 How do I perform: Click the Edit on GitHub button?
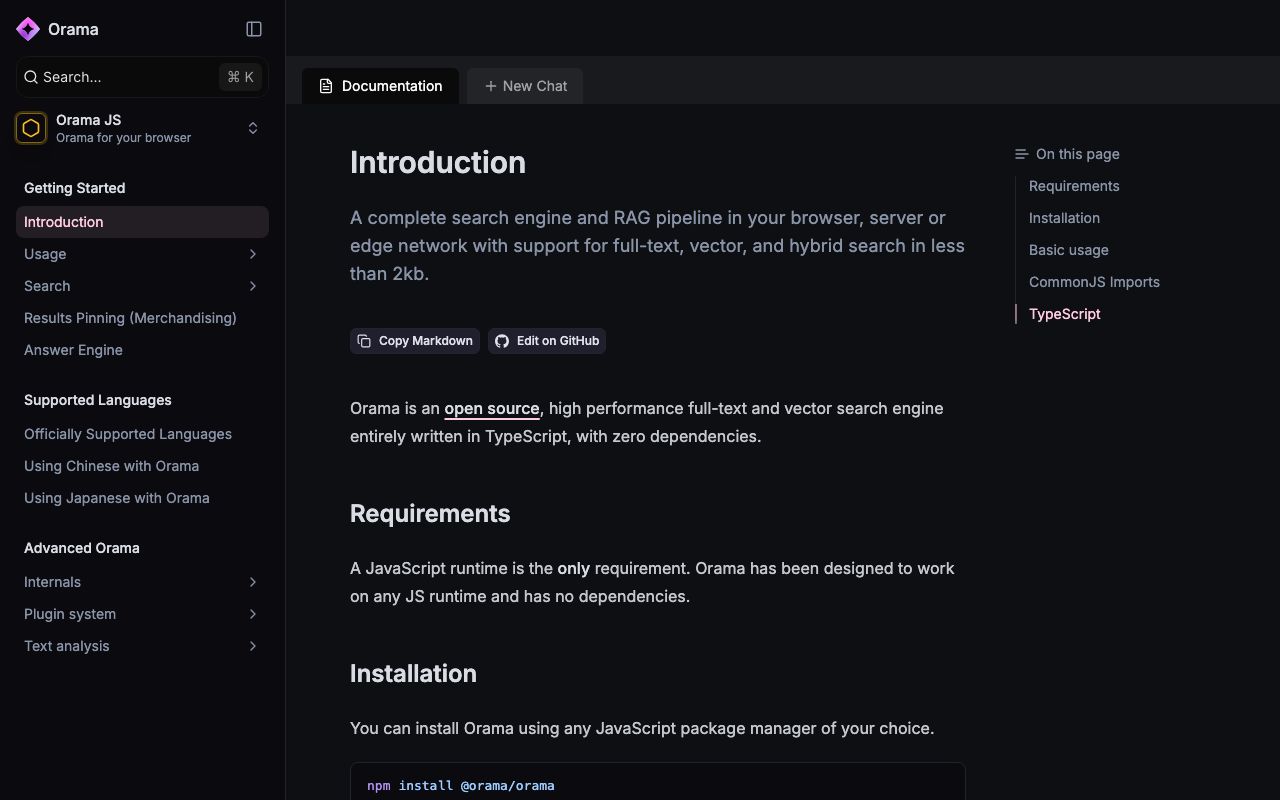point(547,341)
